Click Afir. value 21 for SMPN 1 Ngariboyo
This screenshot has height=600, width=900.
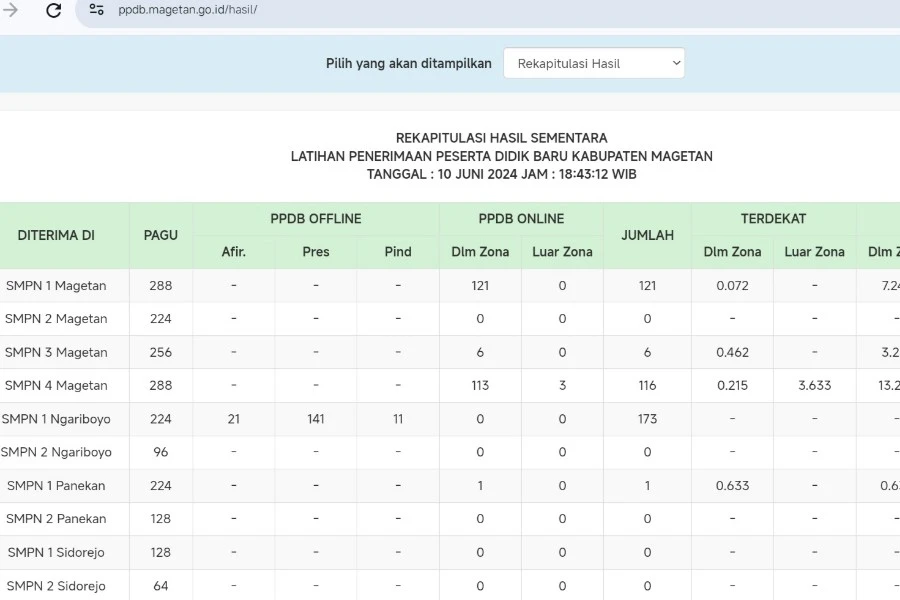click(234, 419)
